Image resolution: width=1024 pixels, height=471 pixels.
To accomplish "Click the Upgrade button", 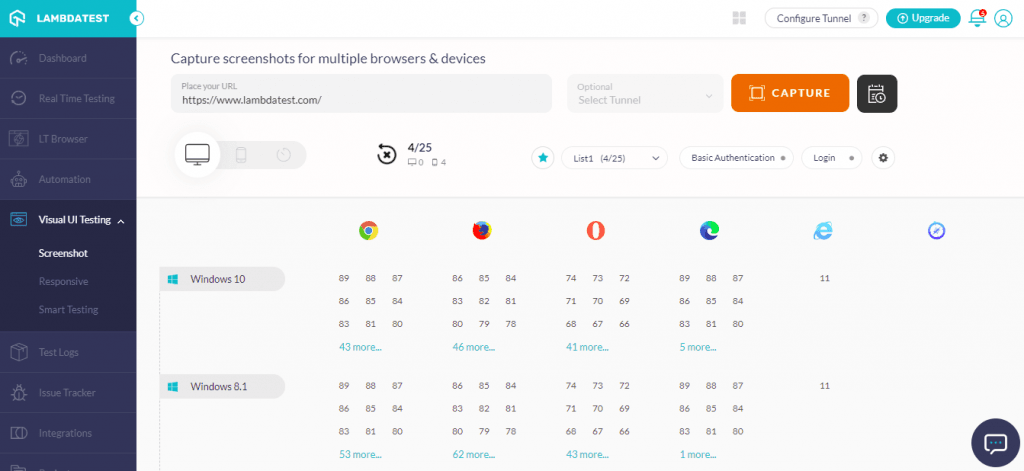I will coord(922,18).
